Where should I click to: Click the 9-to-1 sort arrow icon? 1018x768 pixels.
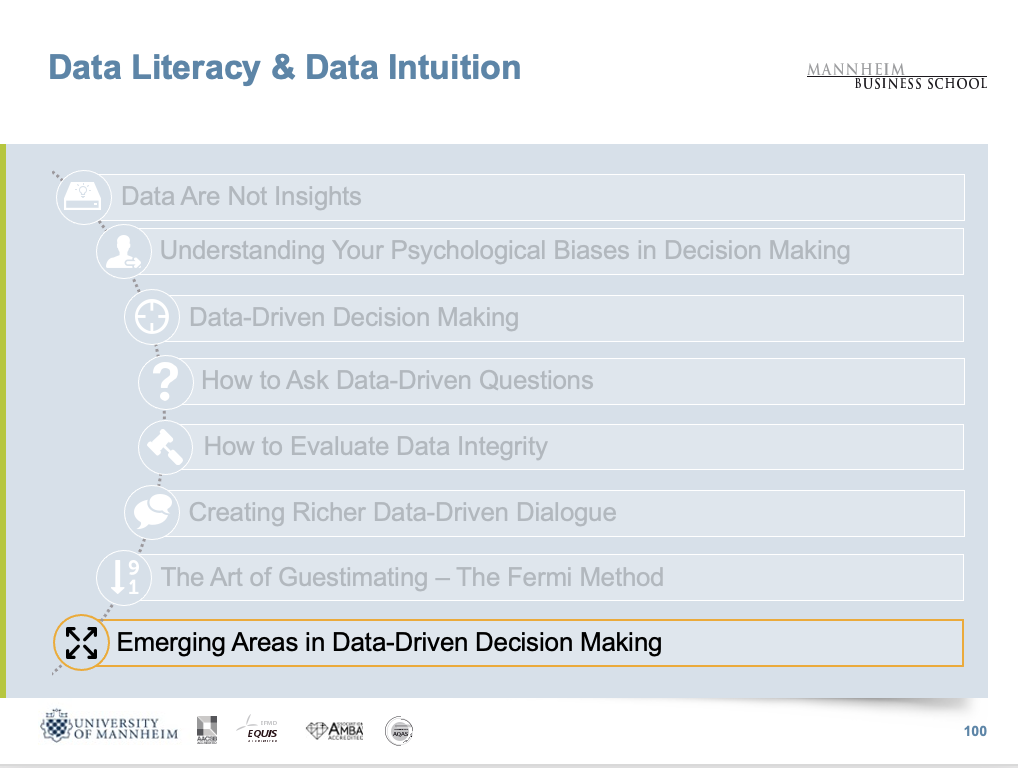[x=123, y=577]
